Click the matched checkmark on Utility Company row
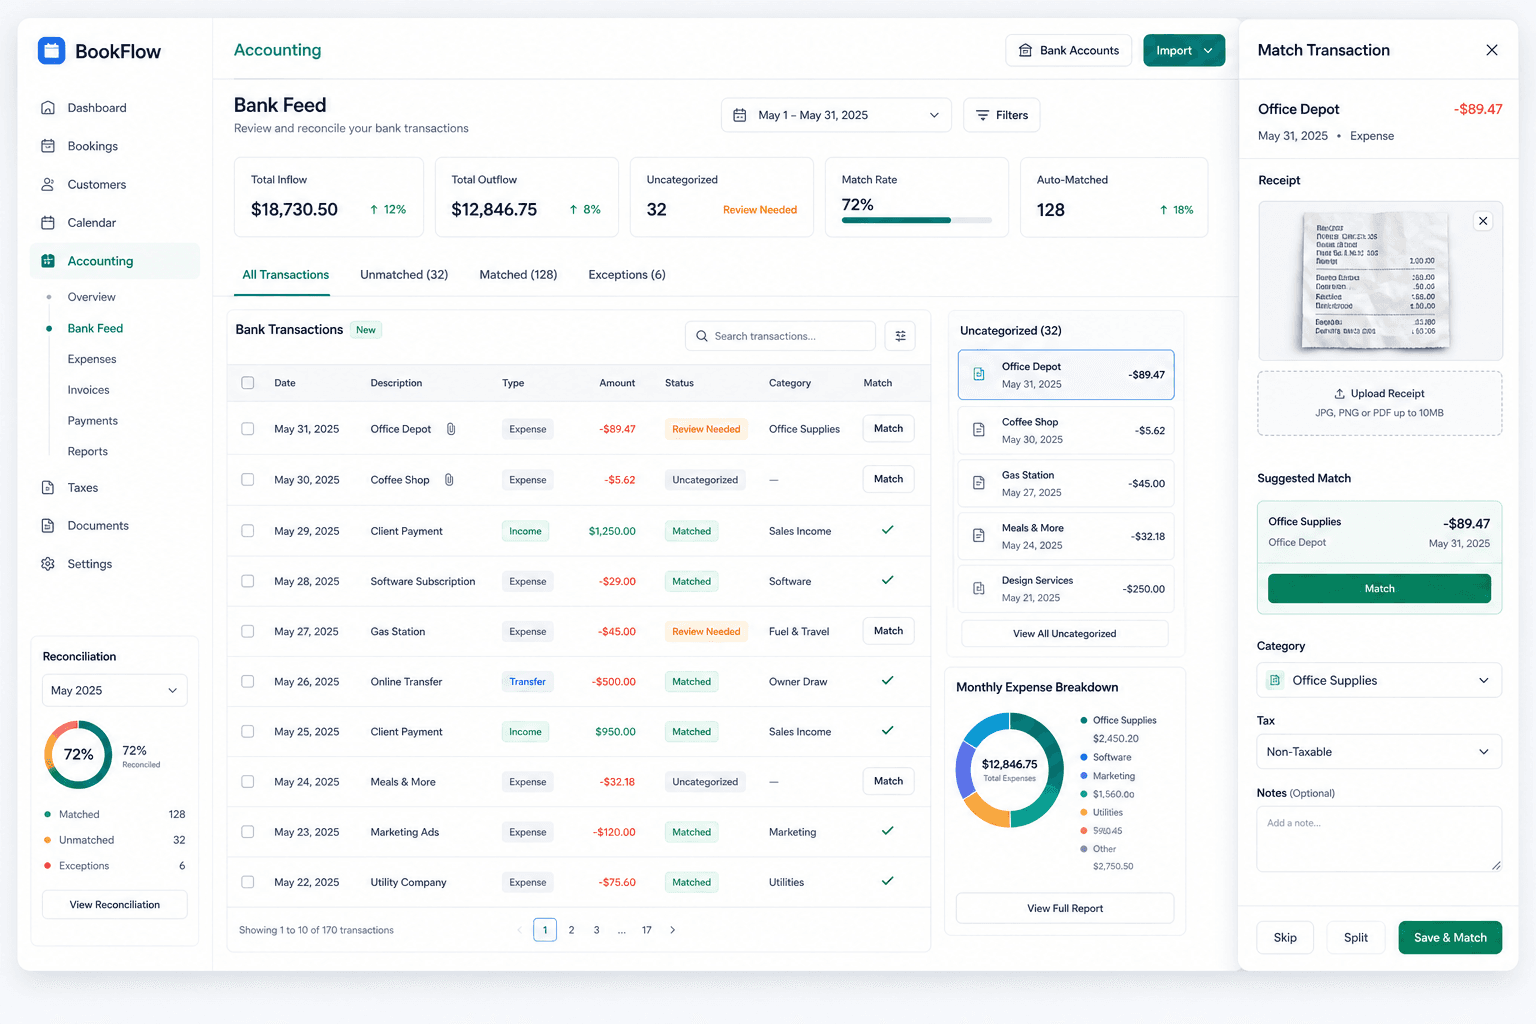Viewport: 1536px width, 1024px height. point(887,881)
